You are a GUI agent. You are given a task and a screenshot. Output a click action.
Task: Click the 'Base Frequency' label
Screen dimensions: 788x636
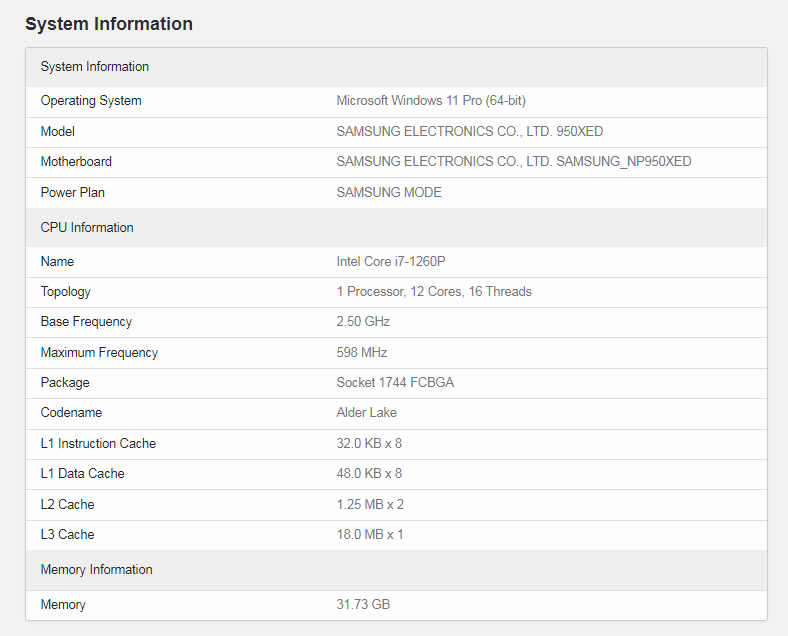(86, 322)
